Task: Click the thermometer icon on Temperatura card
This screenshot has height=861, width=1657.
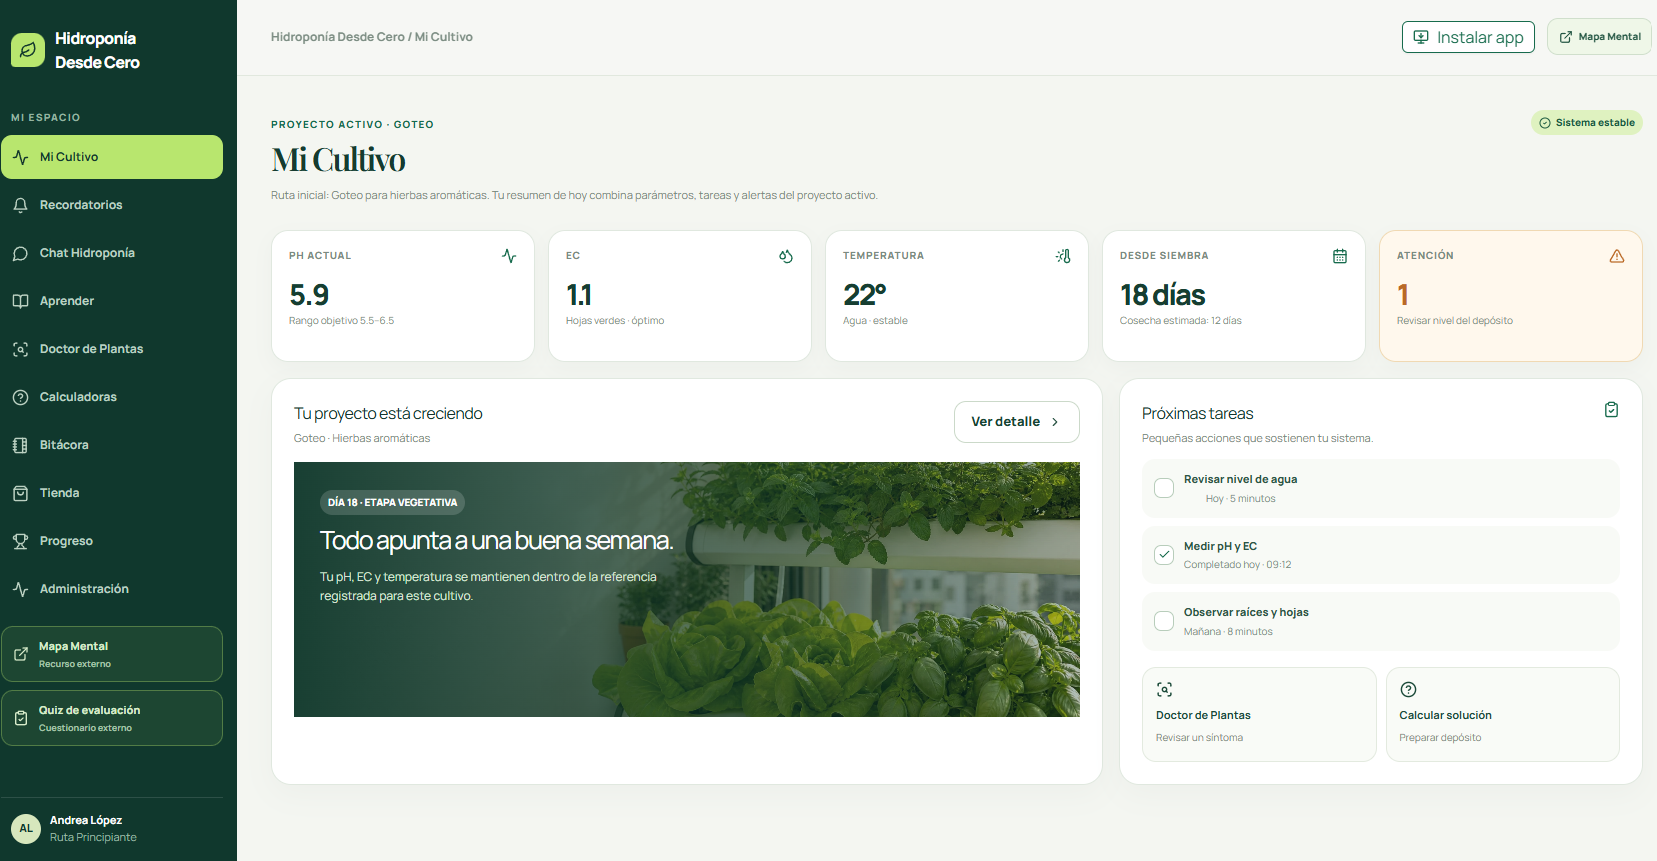Action: pyautogui.click(x=1063, y=256)
